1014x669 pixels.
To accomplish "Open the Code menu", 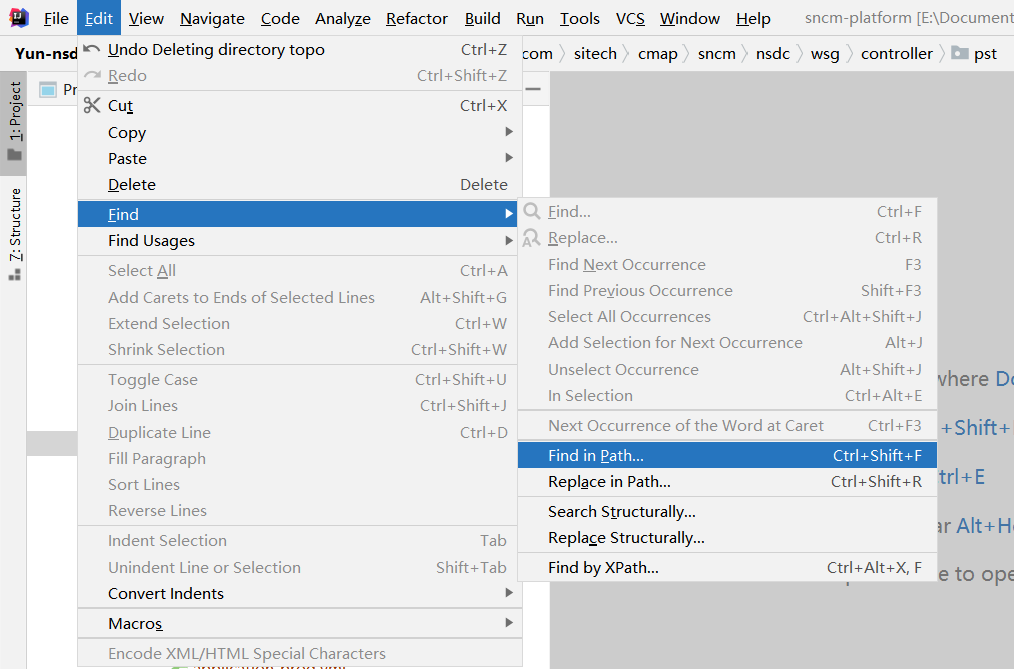I will coord(280,19).
